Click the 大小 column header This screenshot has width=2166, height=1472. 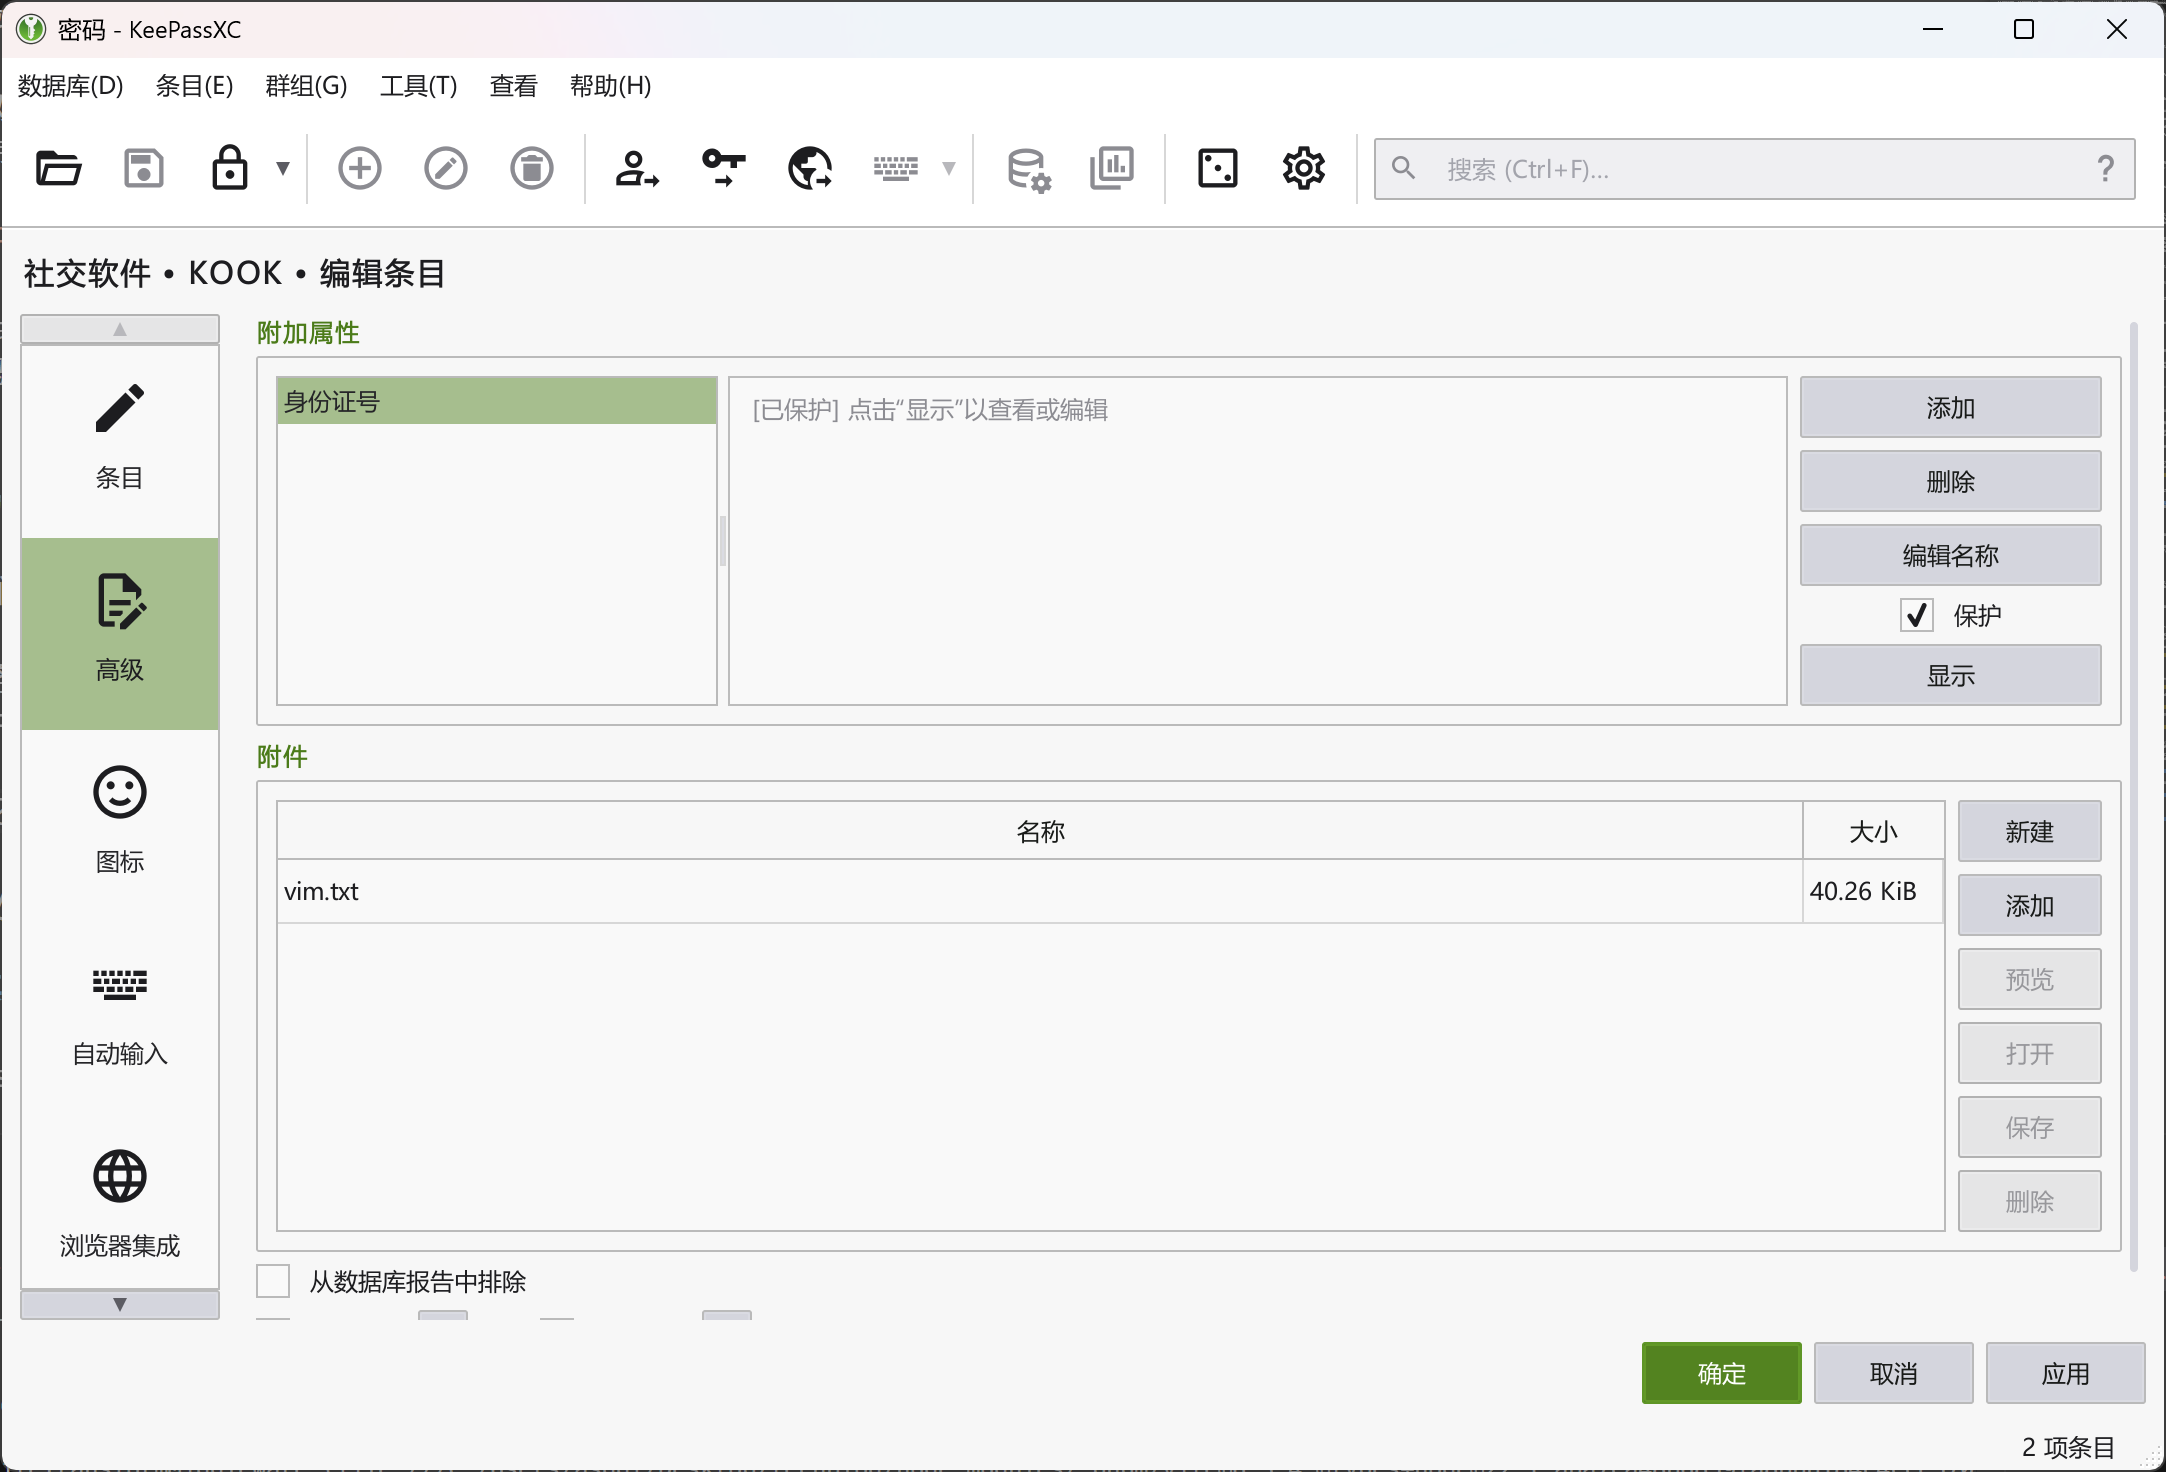point(1873,831)
